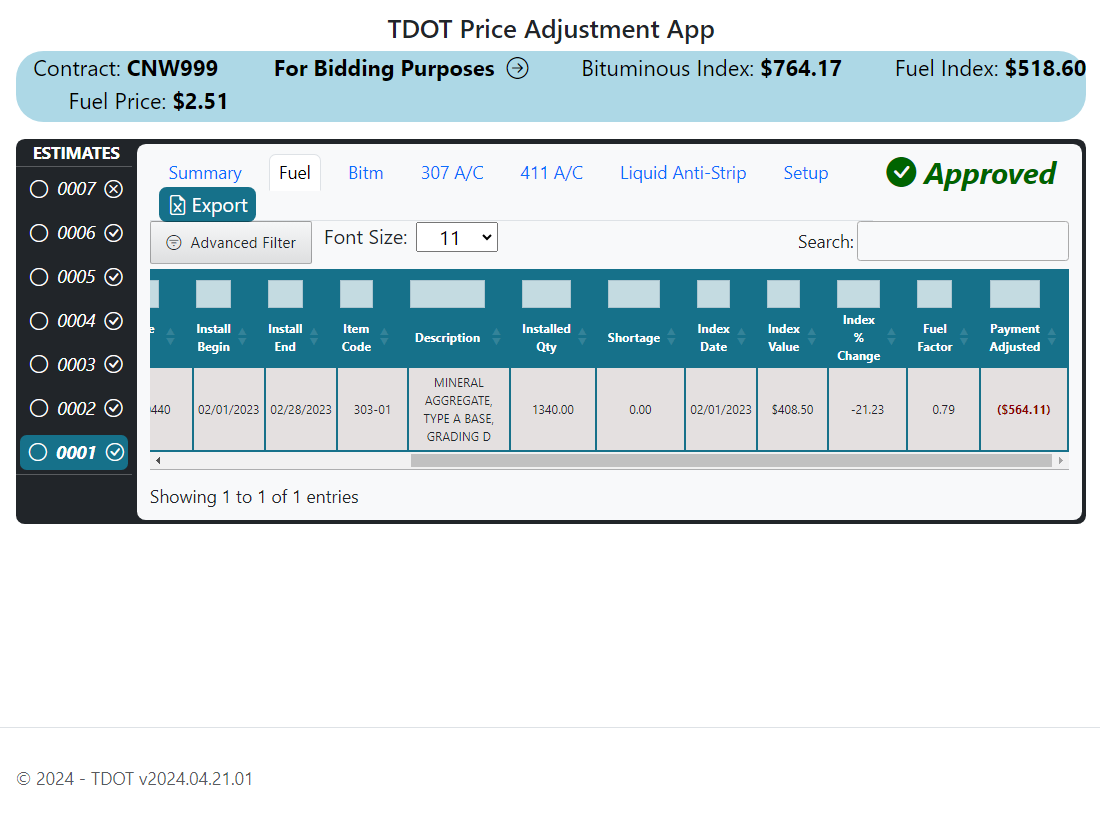Viewport: 1100px width, 826px height.
Task: Click the Index Value column filter box
Action: [x=783, y=294]
